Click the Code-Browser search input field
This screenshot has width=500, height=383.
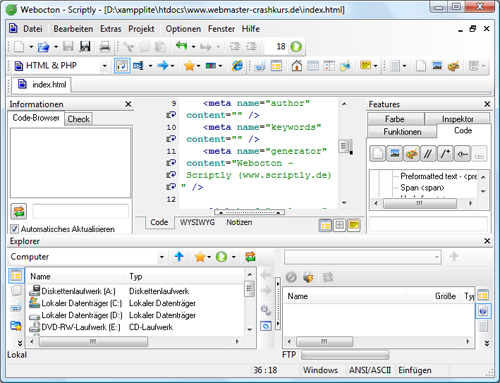81,211
